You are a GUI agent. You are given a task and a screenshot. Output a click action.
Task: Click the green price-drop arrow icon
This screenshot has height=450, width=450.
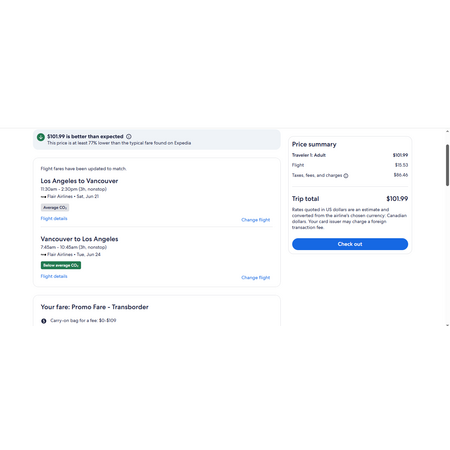tap(41, 137)
